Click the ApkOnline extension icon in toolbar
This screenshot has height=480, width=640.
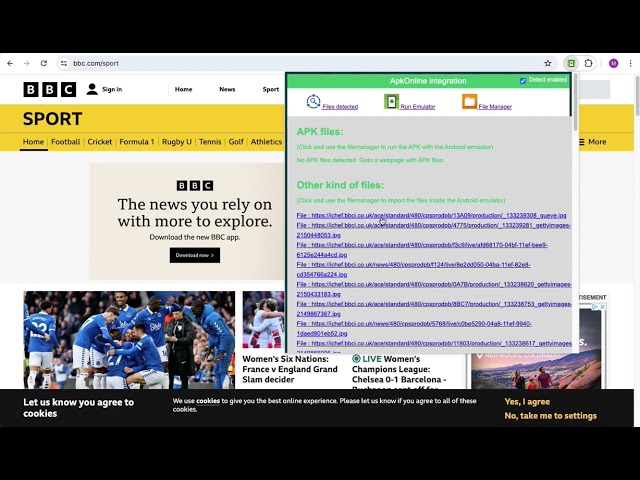tap(571, 63)
